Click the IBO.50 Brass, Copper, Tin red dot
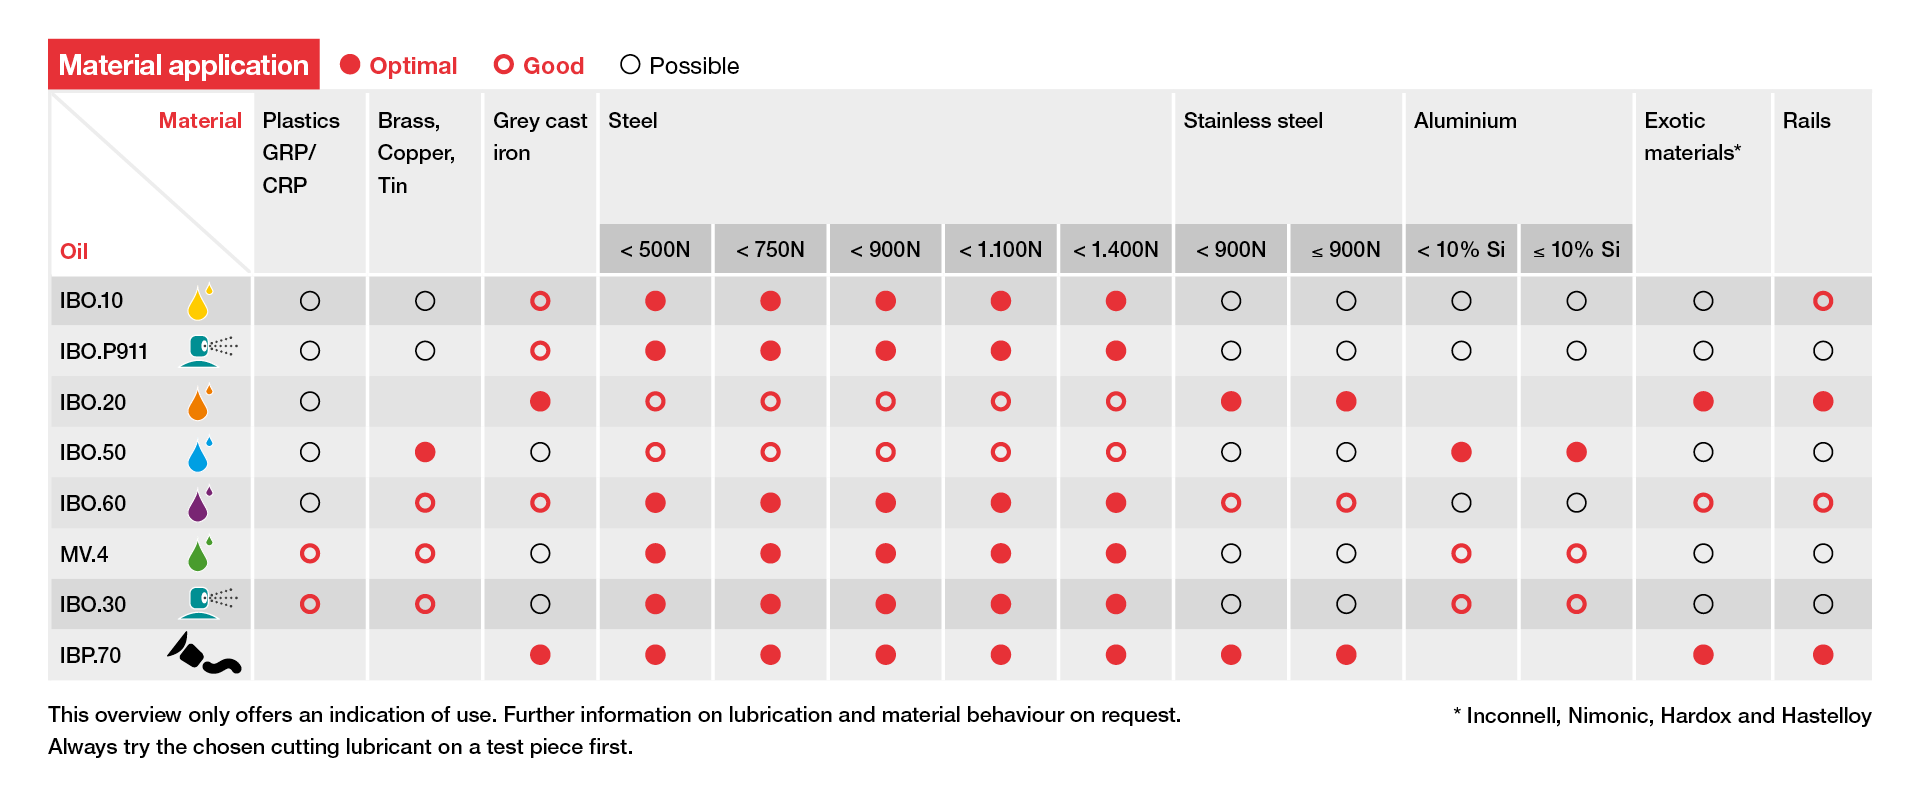The height and width of the screenshot is (800, 1920). 425,452
